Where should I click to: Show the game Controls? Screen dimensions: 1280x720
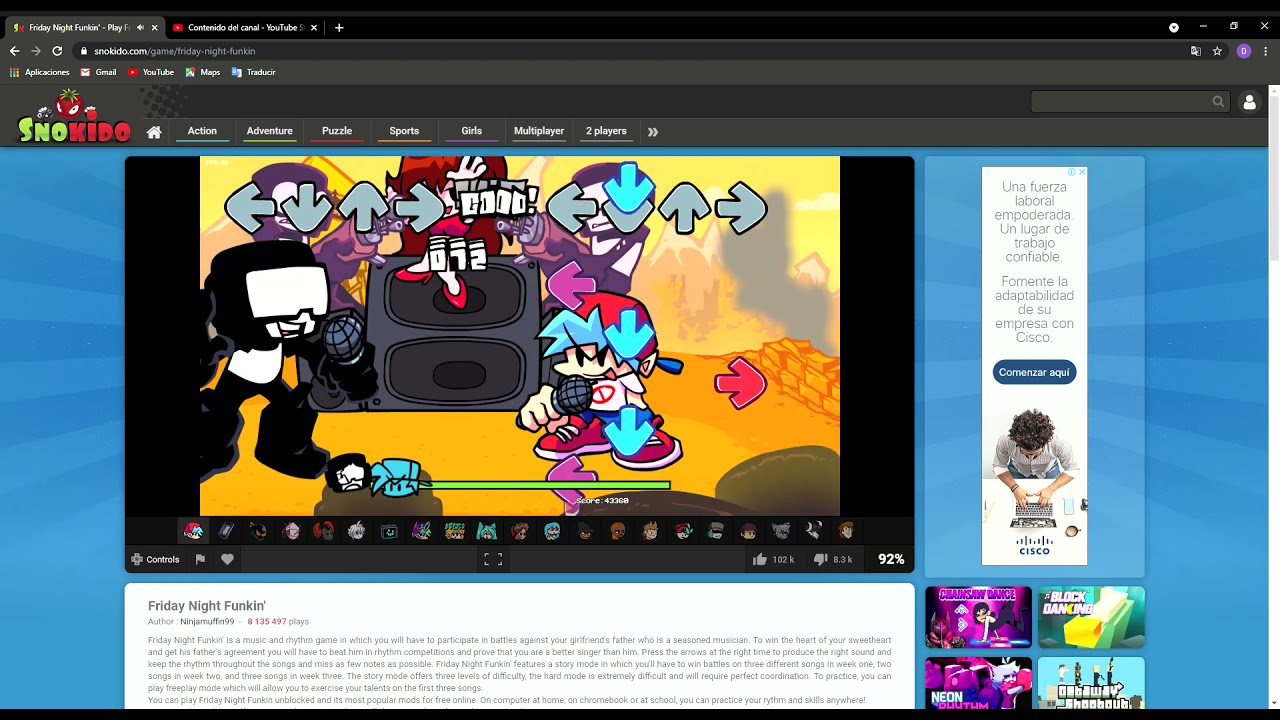point(155,559)
